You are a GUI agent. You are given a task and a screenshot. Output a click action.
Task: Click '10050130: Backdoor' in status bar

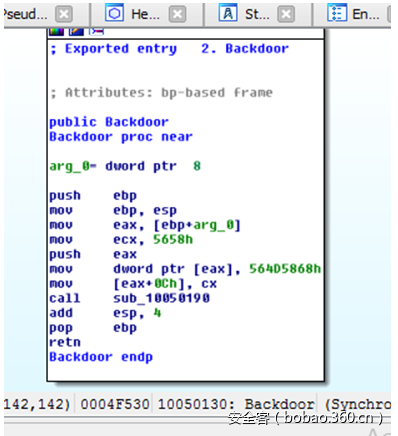236,404
